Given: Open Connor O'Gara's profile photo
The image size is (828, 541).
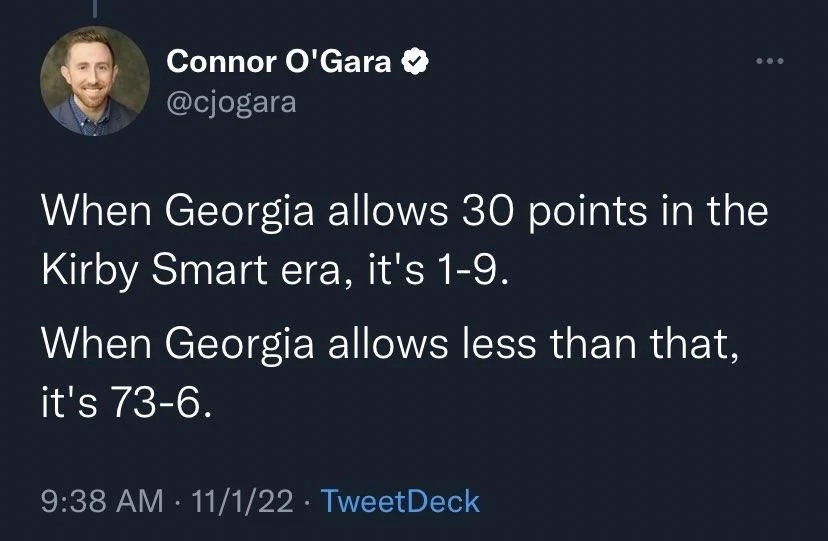Looking at the screenshot, I should [x=96, y=81].
